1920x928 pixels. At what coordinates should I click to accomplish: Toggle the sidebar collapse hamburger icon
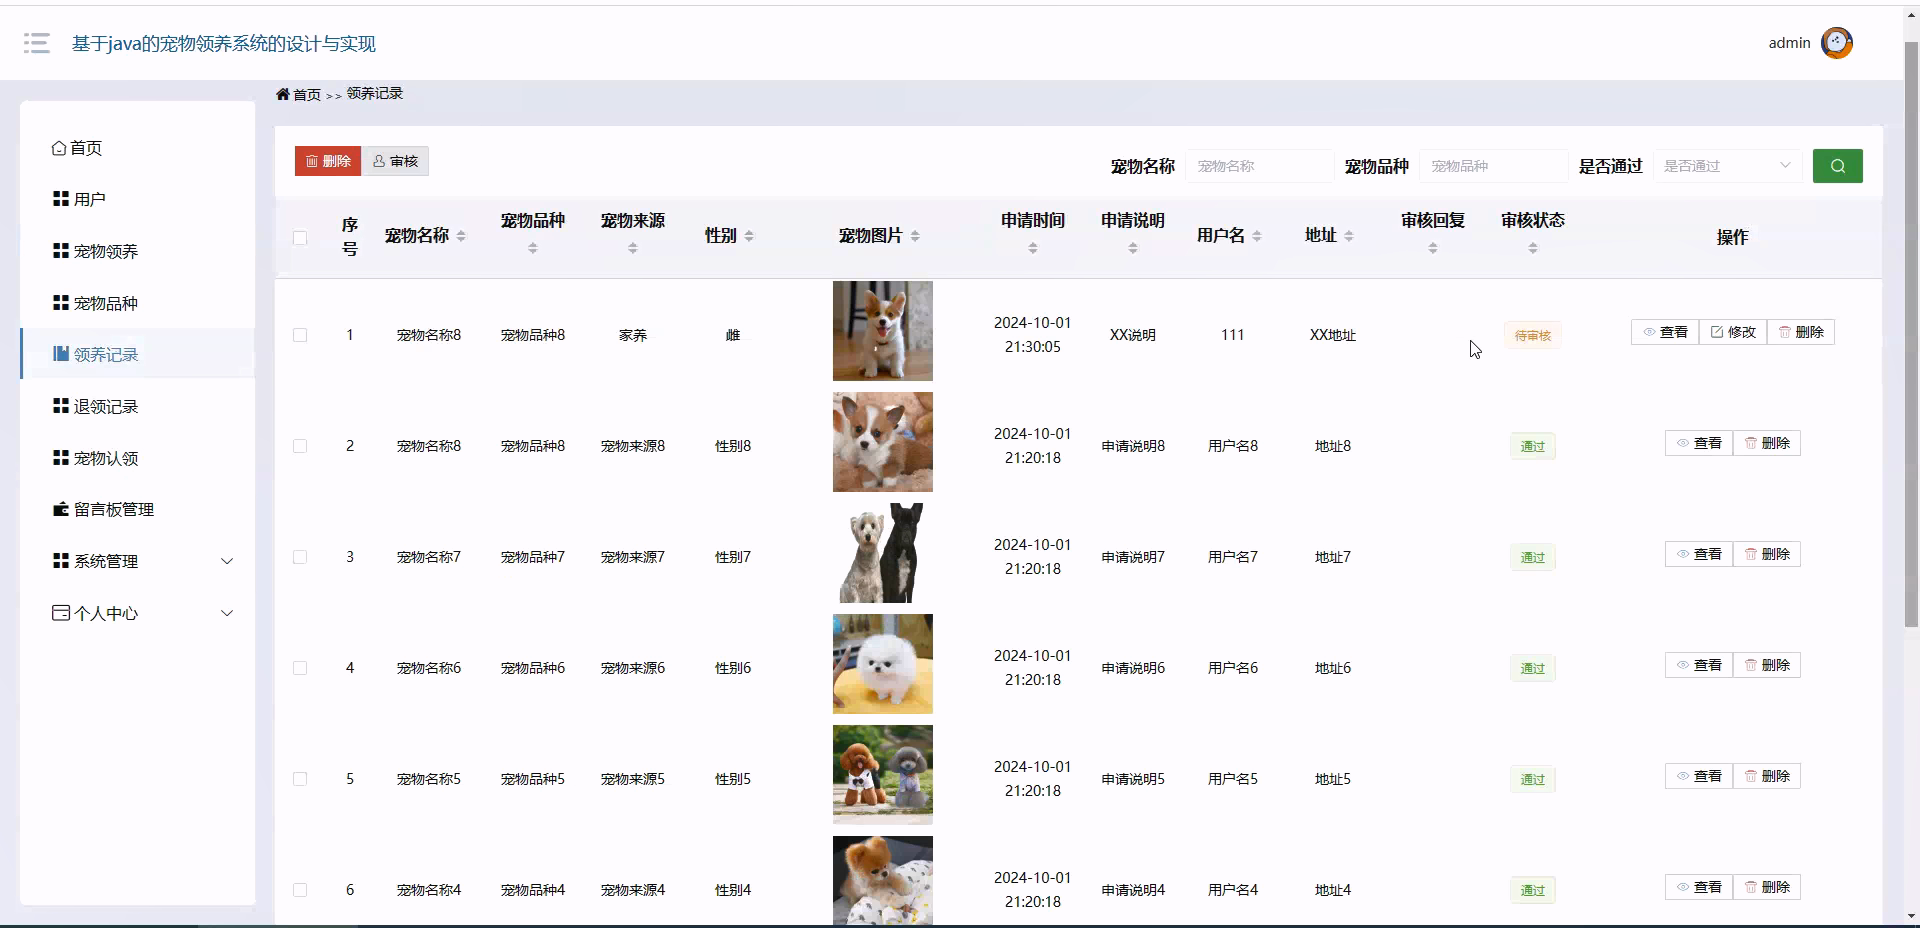click(x=37, y=43)
